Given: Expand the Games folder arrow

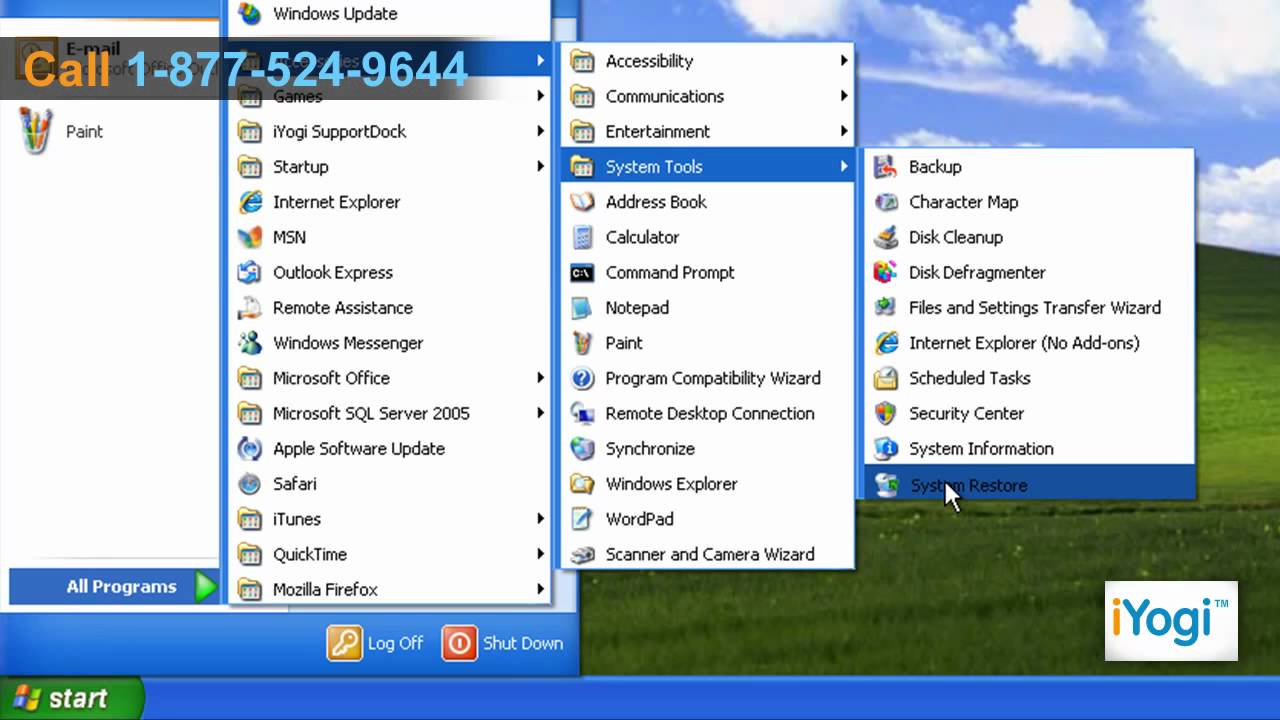Looking at the screenshot, I should pos(540,96).
